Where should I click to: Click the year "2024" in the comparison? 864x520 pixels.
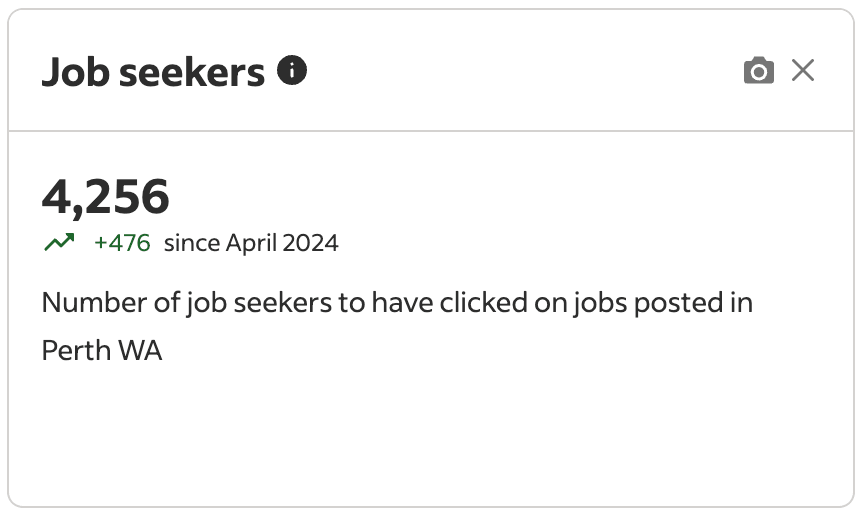pyautogui.click(x=312, y=243)
